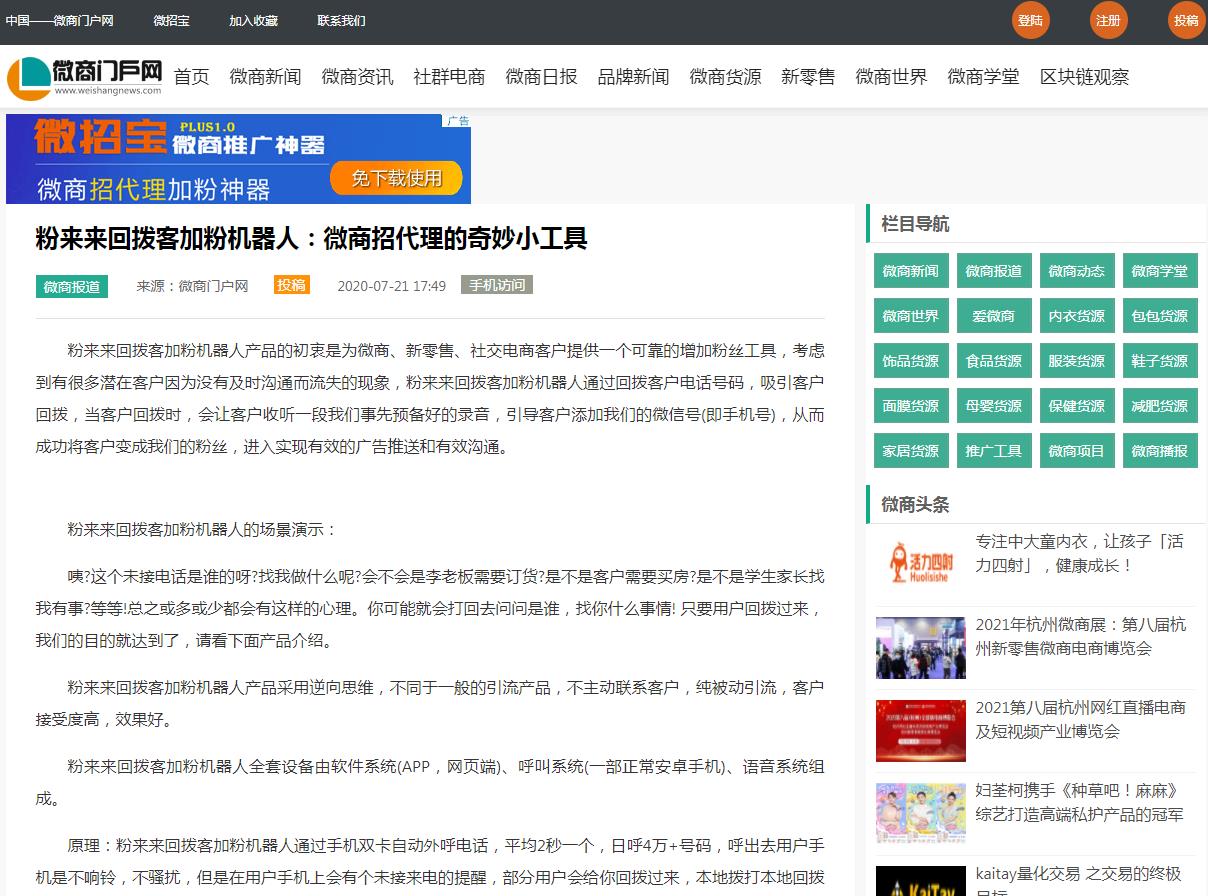This screenshot has height=896, width=1208.
Task: Open headline 妇荃柯携手《种草吧！麻麻》
Action: pos(1080,802)
